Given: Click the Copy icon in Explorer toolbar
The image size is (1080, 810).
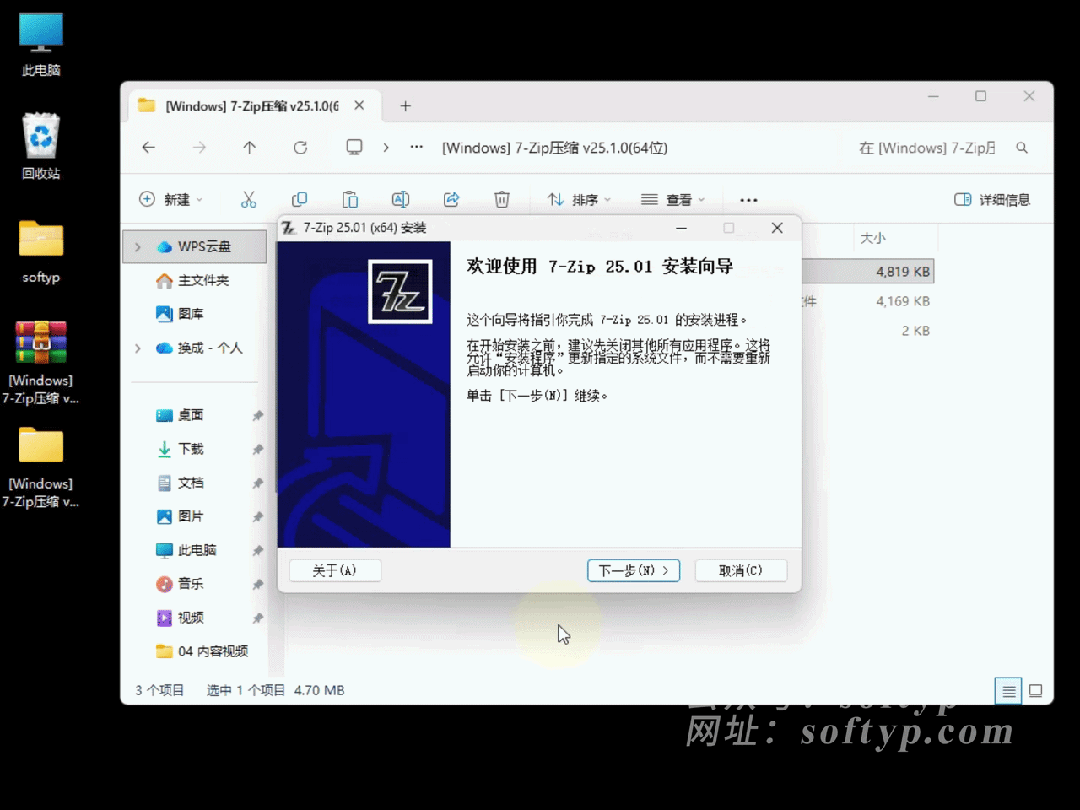Looking at the screenshot, I should pos(299,200).
